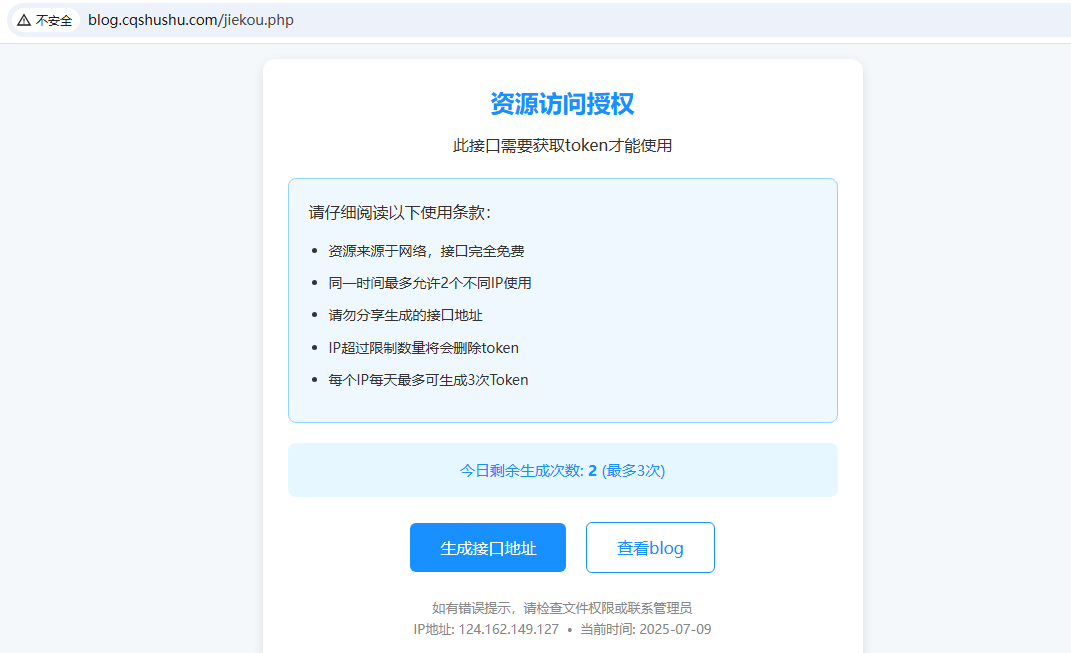
Task: Click the 不安全 site info label
Action: pos(54,20)
